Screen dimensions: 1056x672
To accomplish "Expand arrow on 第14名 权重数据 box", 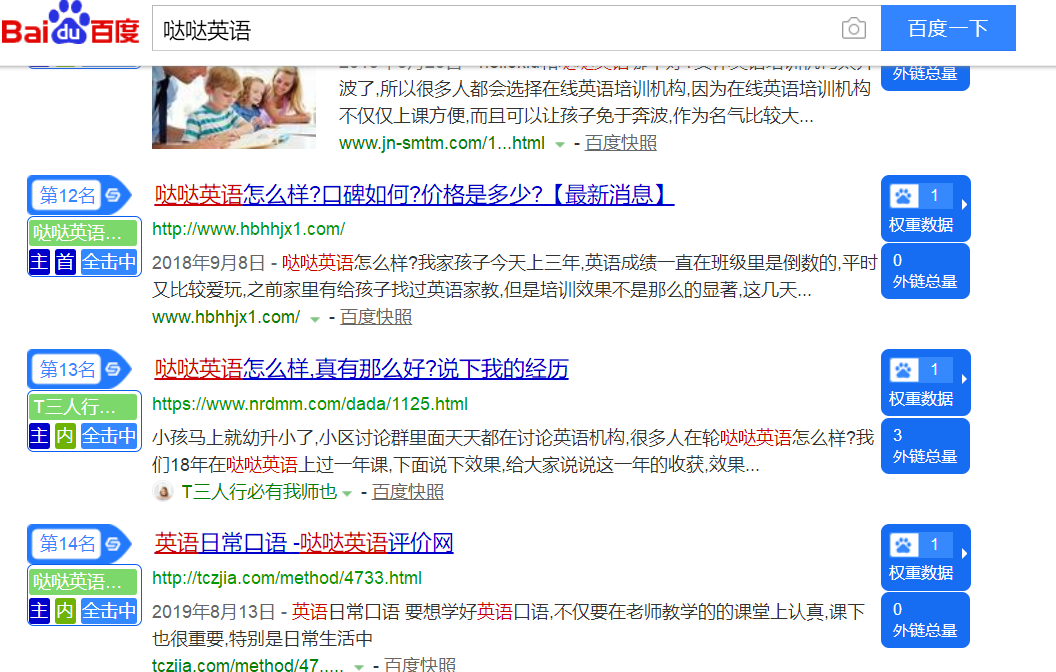I will [x=964, y=553].
